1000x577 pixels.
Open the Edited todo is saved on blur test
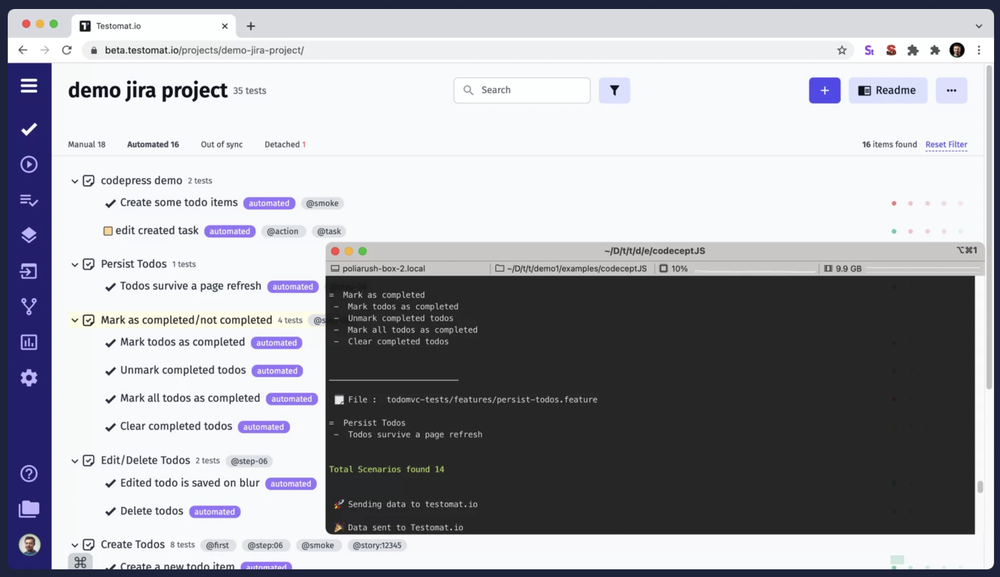[190, 483]
